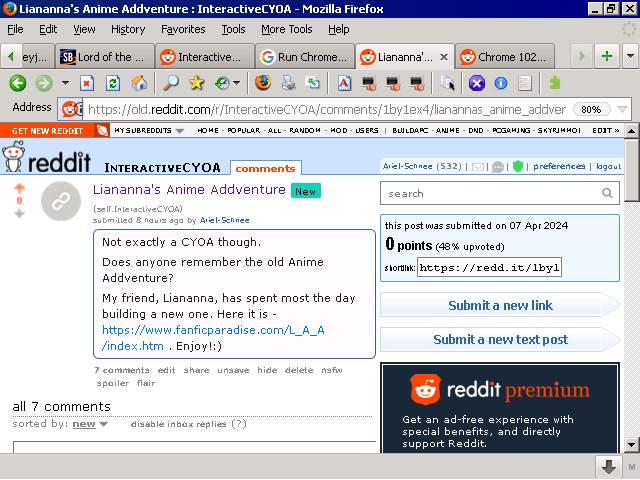Open the POPULAR link in the top bar

pos(243,131)
